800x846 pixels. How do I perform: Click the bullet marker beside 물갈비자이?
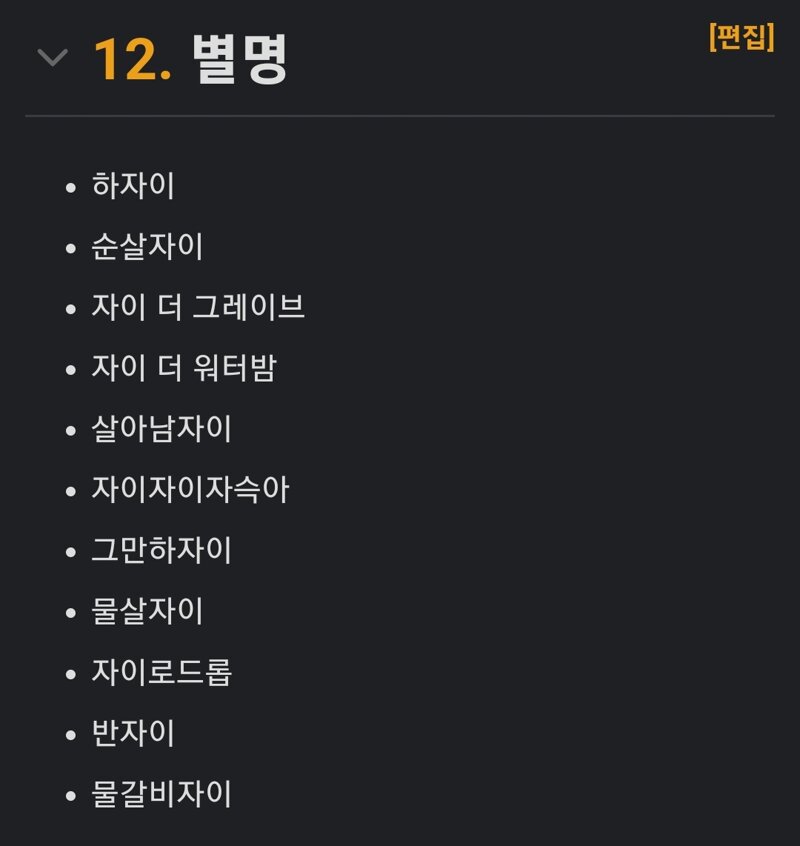coord(70,796)
